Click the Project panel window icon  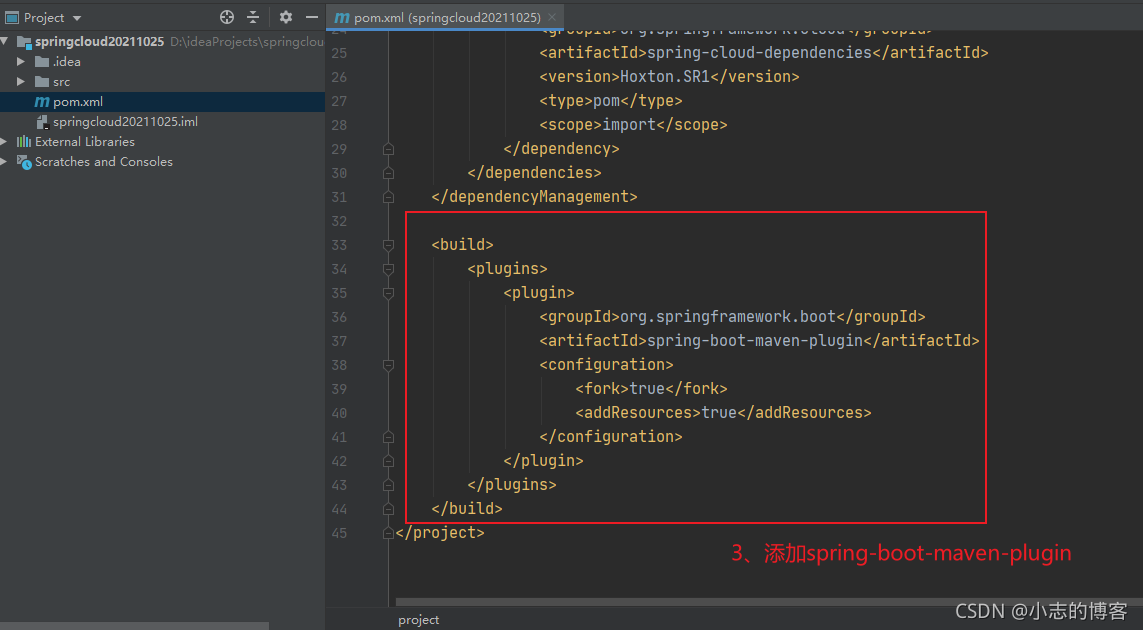(x=12, y=18)
